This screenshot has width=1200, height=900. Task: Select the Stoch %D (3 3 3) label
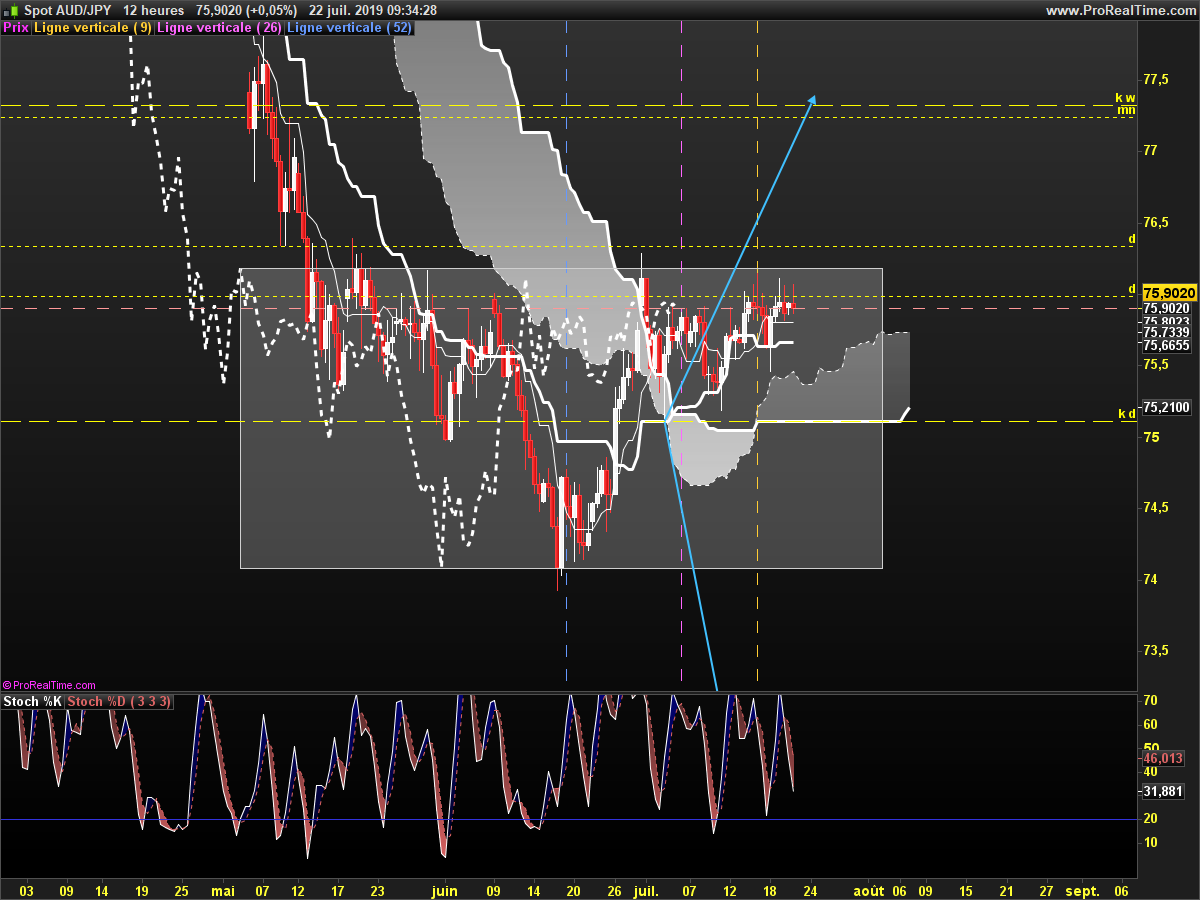[119, 702]
